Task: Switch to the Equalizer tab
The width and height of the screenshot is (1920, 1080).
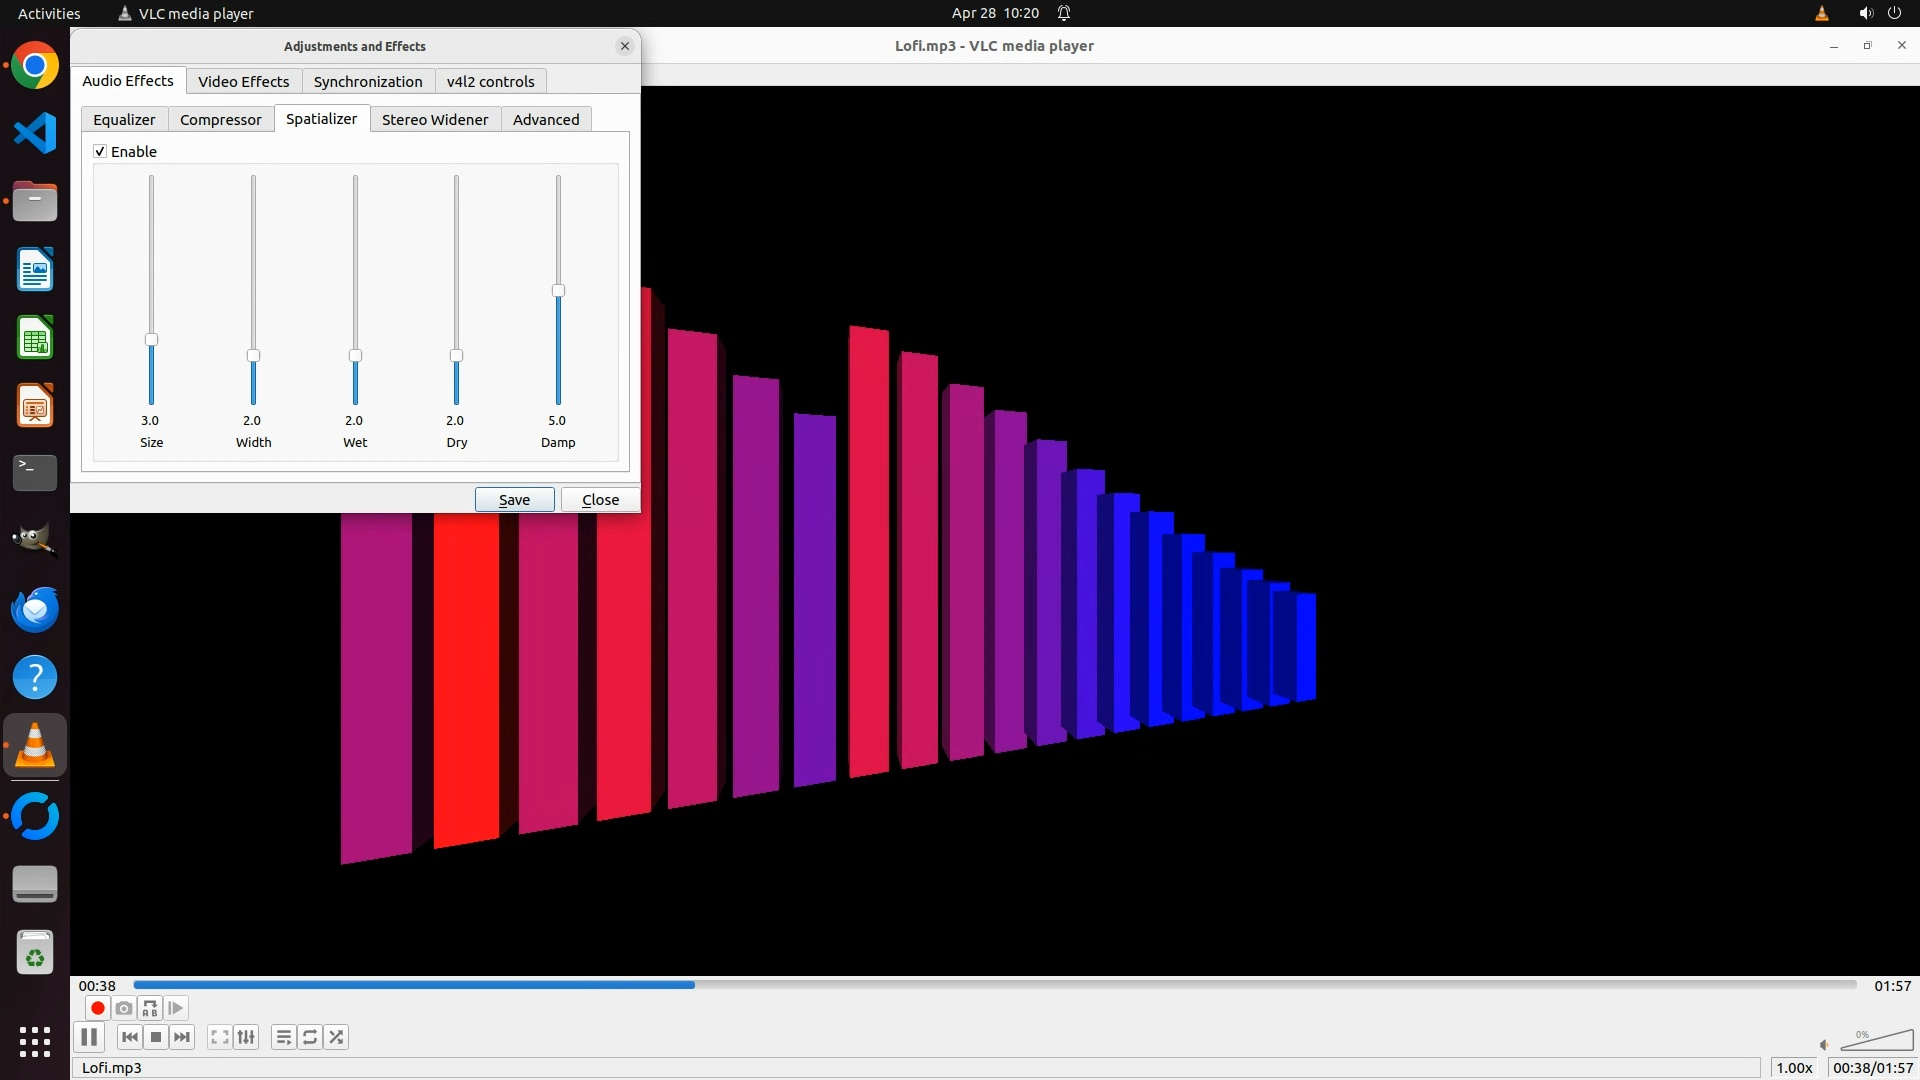Action: pos(124,119)
